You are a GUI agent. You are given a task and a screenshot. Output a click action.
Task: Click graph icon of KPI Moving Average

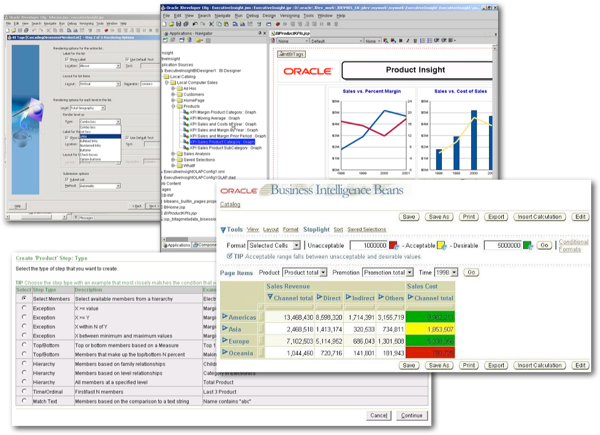186,118
